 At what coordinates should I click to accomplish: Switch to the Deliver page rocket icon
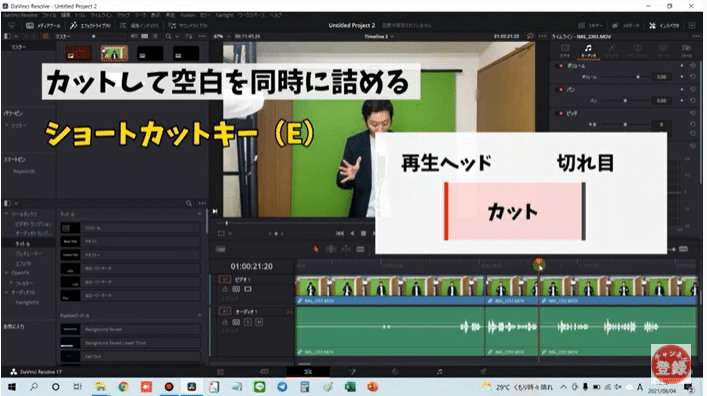pos(483,372)
